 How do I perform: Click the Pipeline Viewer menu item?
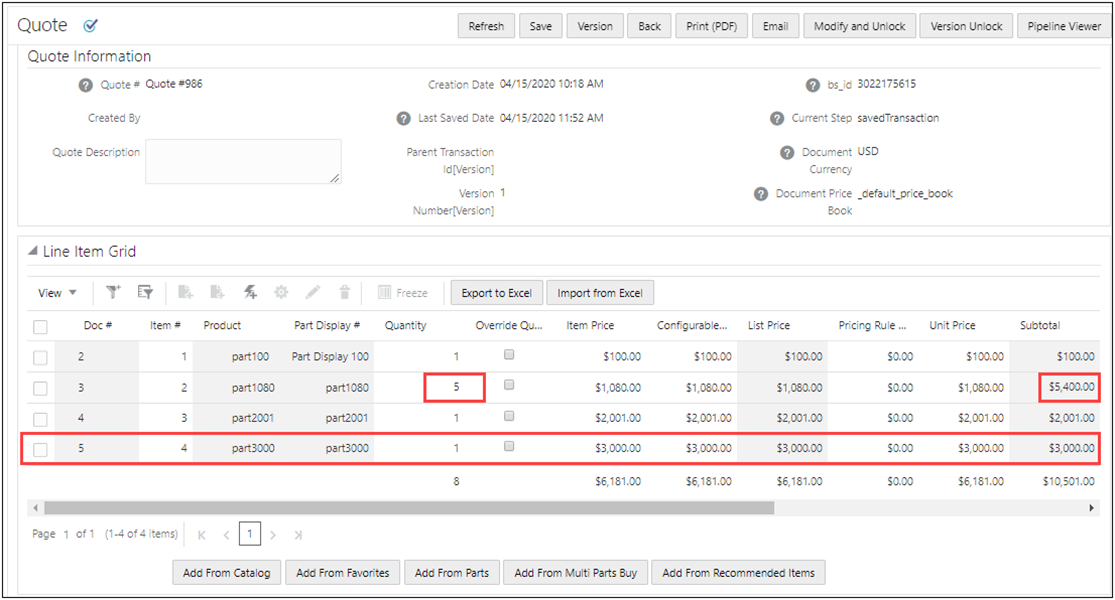pyautogui.click(x=1063, y=26)
